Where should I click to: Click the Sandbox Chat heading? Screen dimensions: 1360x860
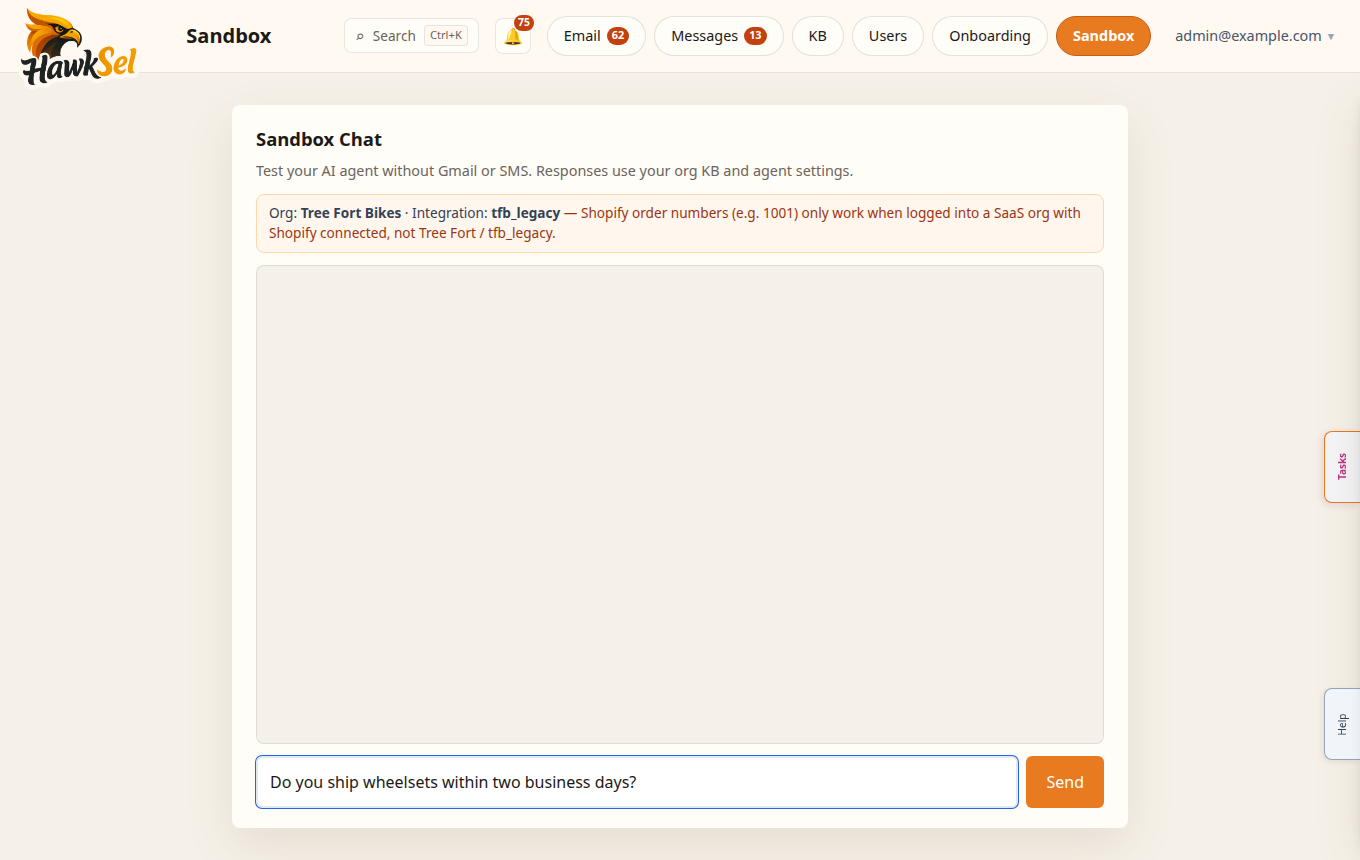(319, 140)
